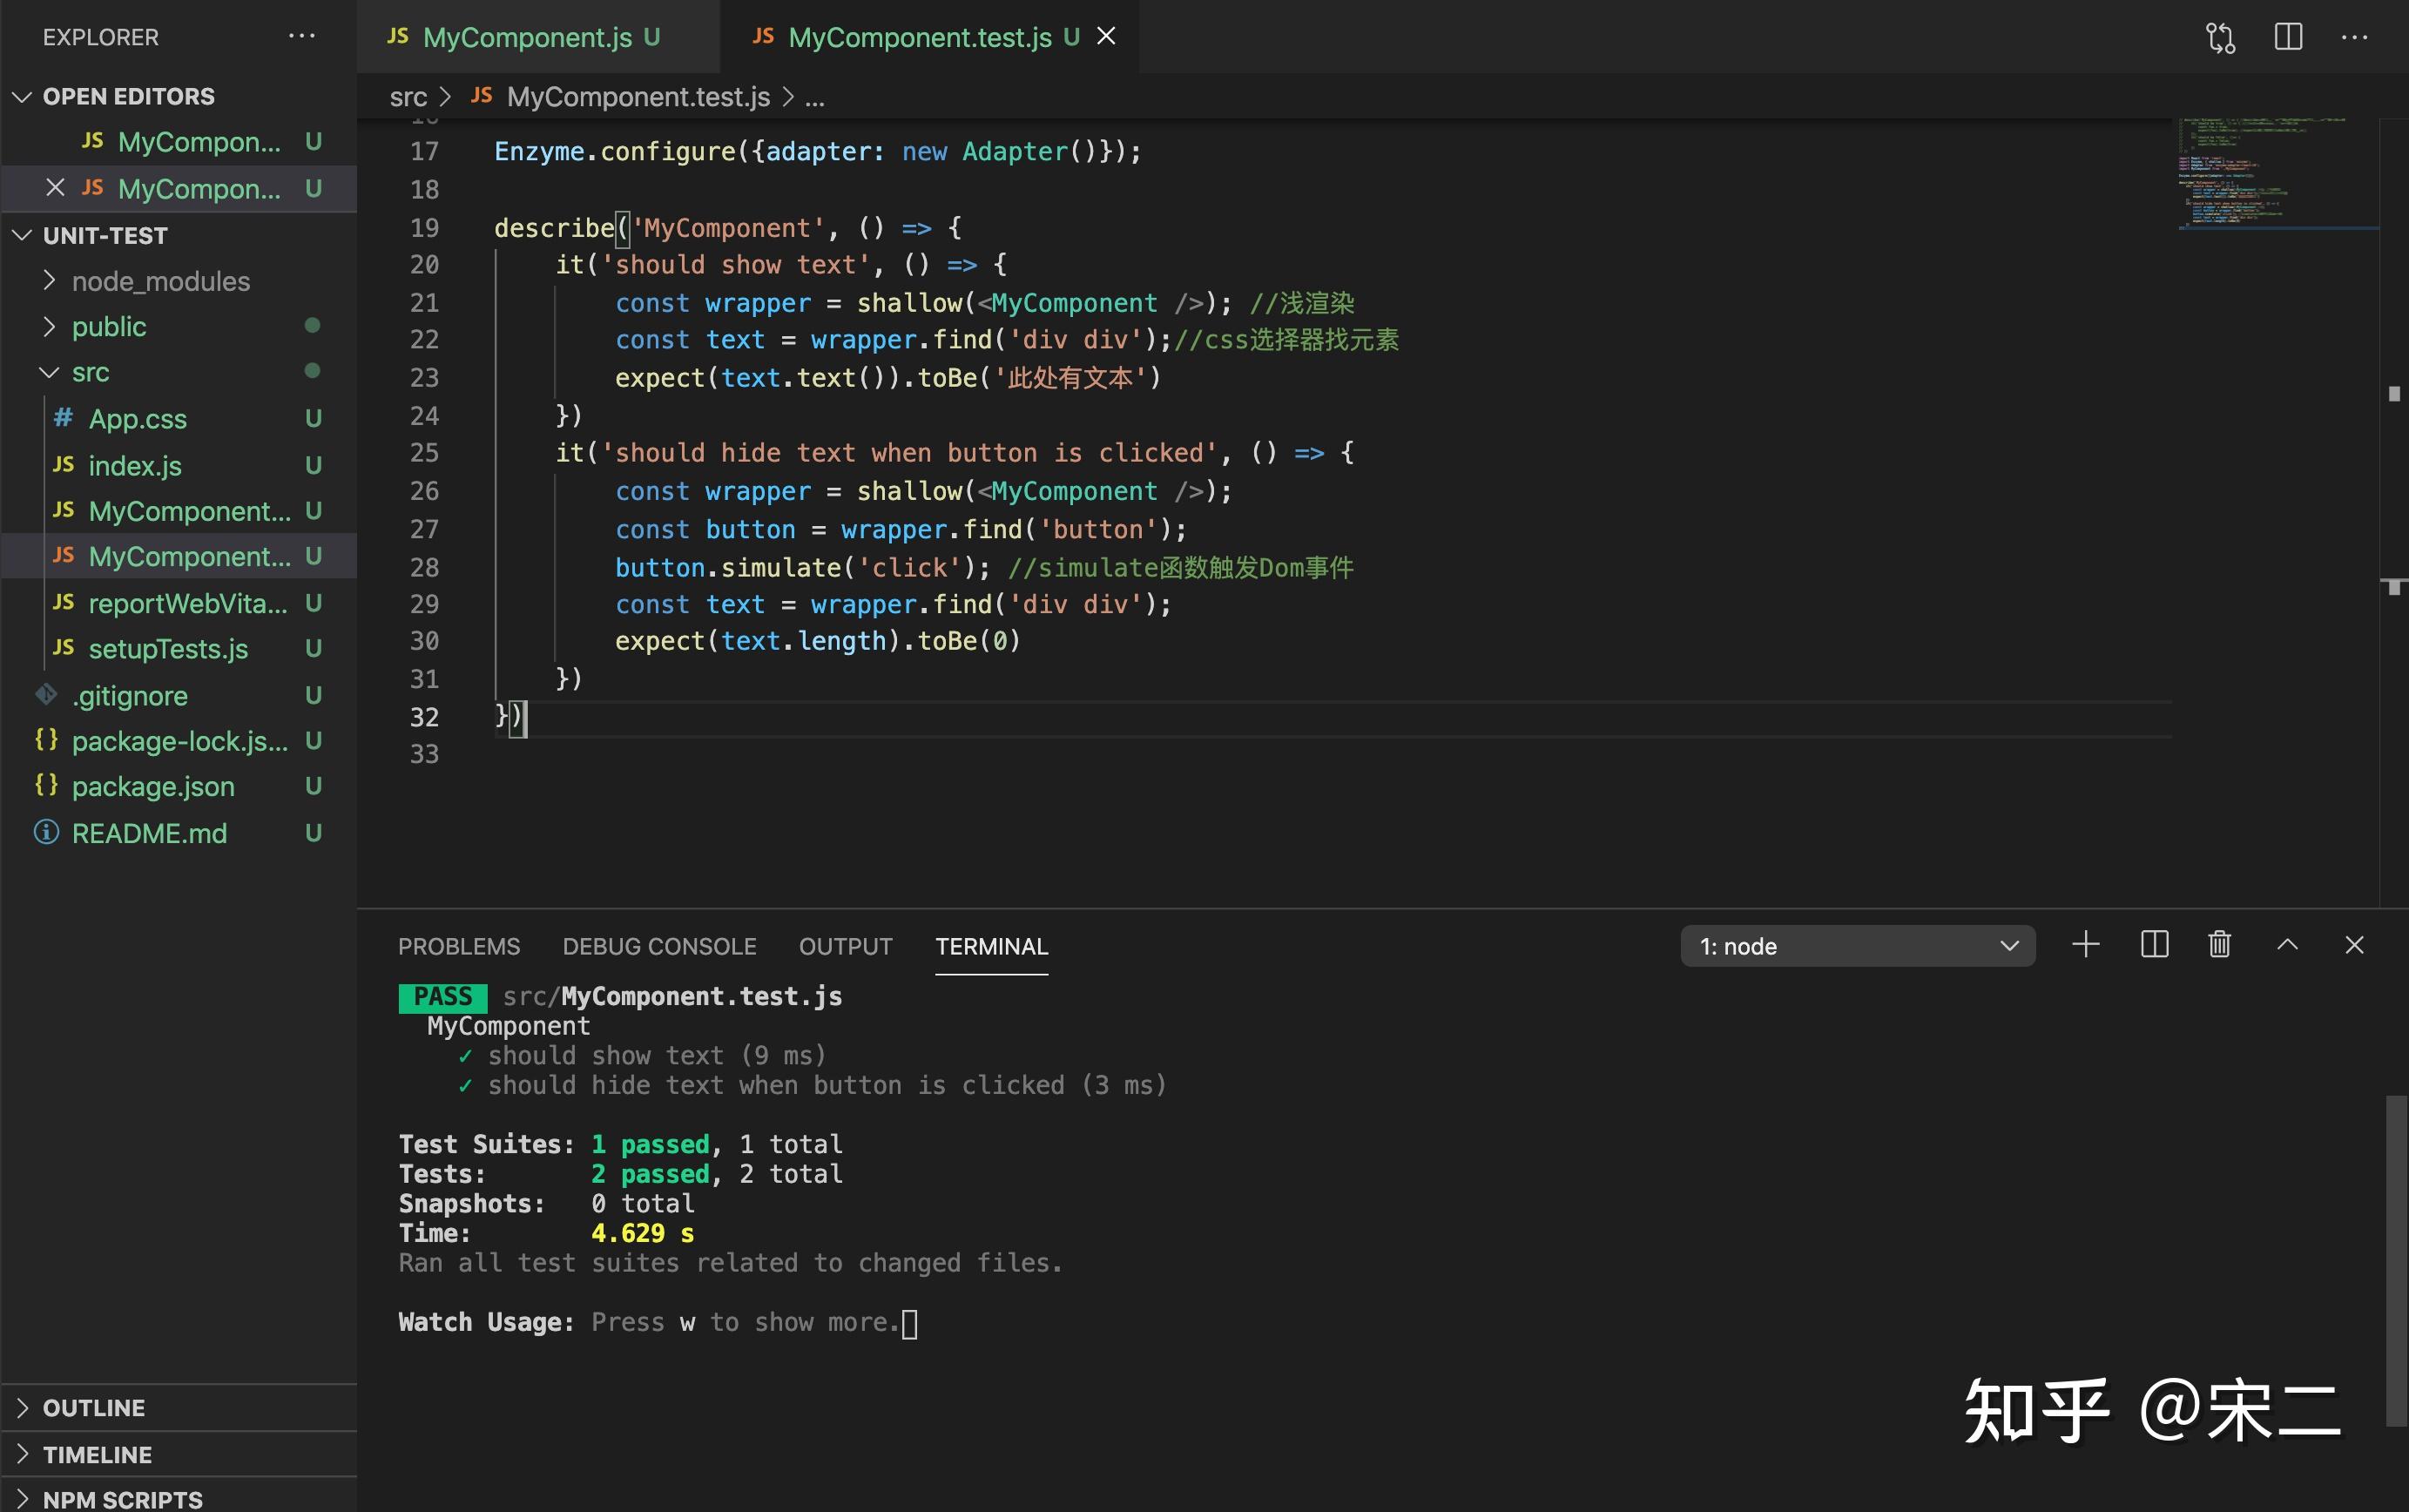Split the editor to the right
2409x1512 pixels.
(x=2288, y=38)
